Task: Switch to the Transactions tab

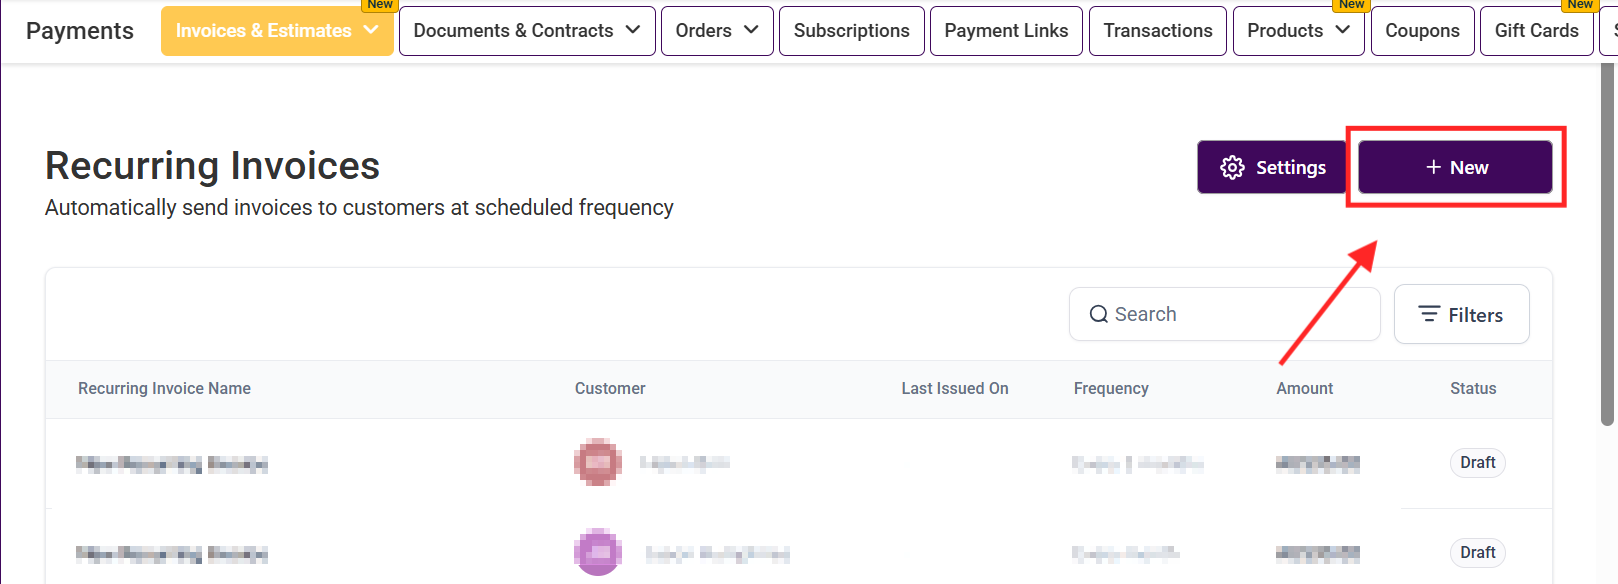Action: 1157,31
